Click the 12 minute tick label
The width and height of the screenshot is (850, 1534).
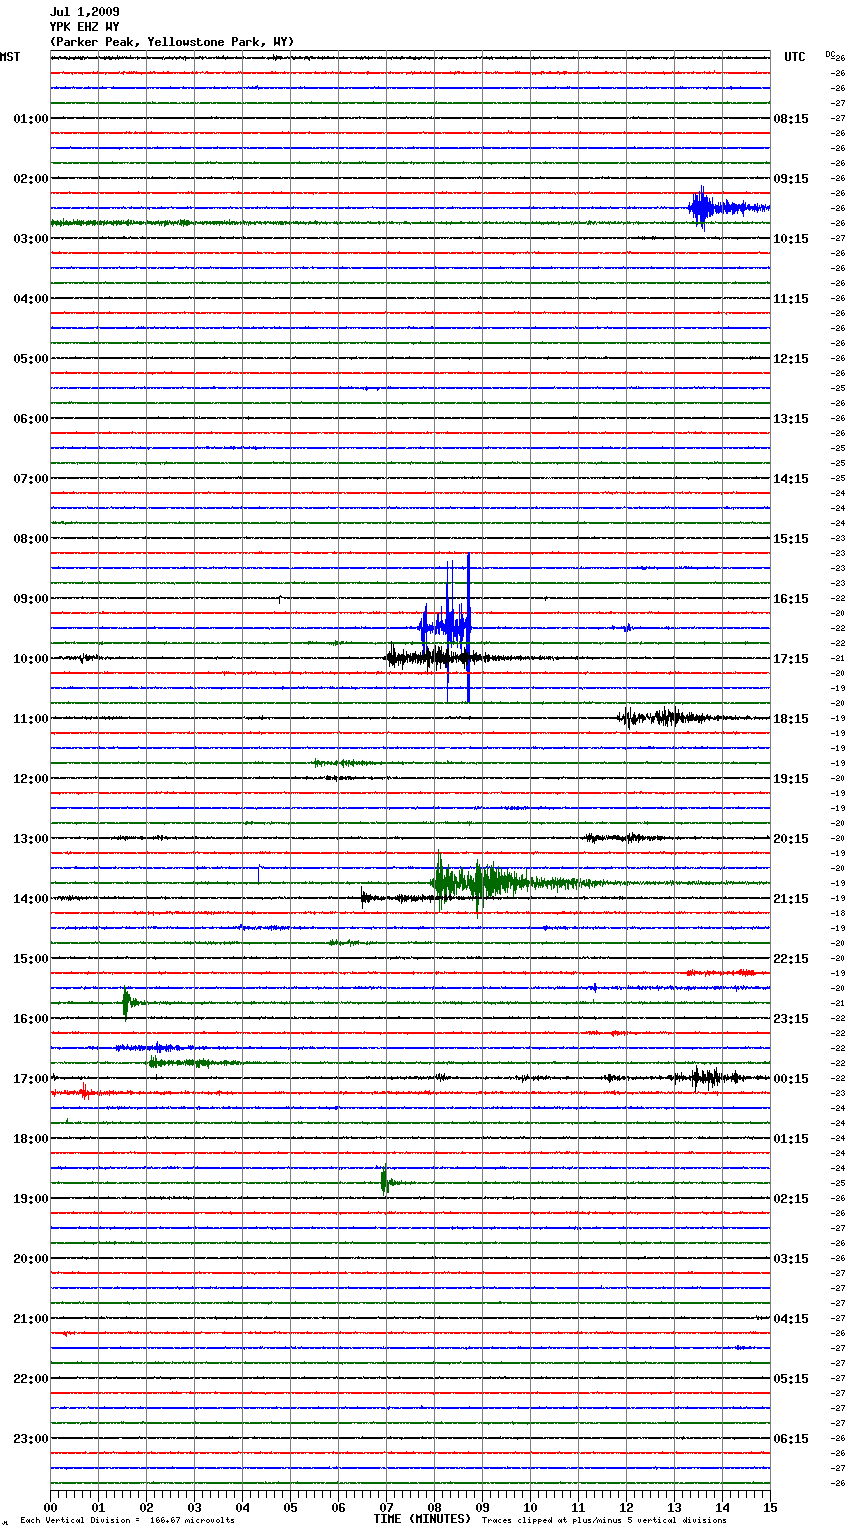pos(626,1508)
